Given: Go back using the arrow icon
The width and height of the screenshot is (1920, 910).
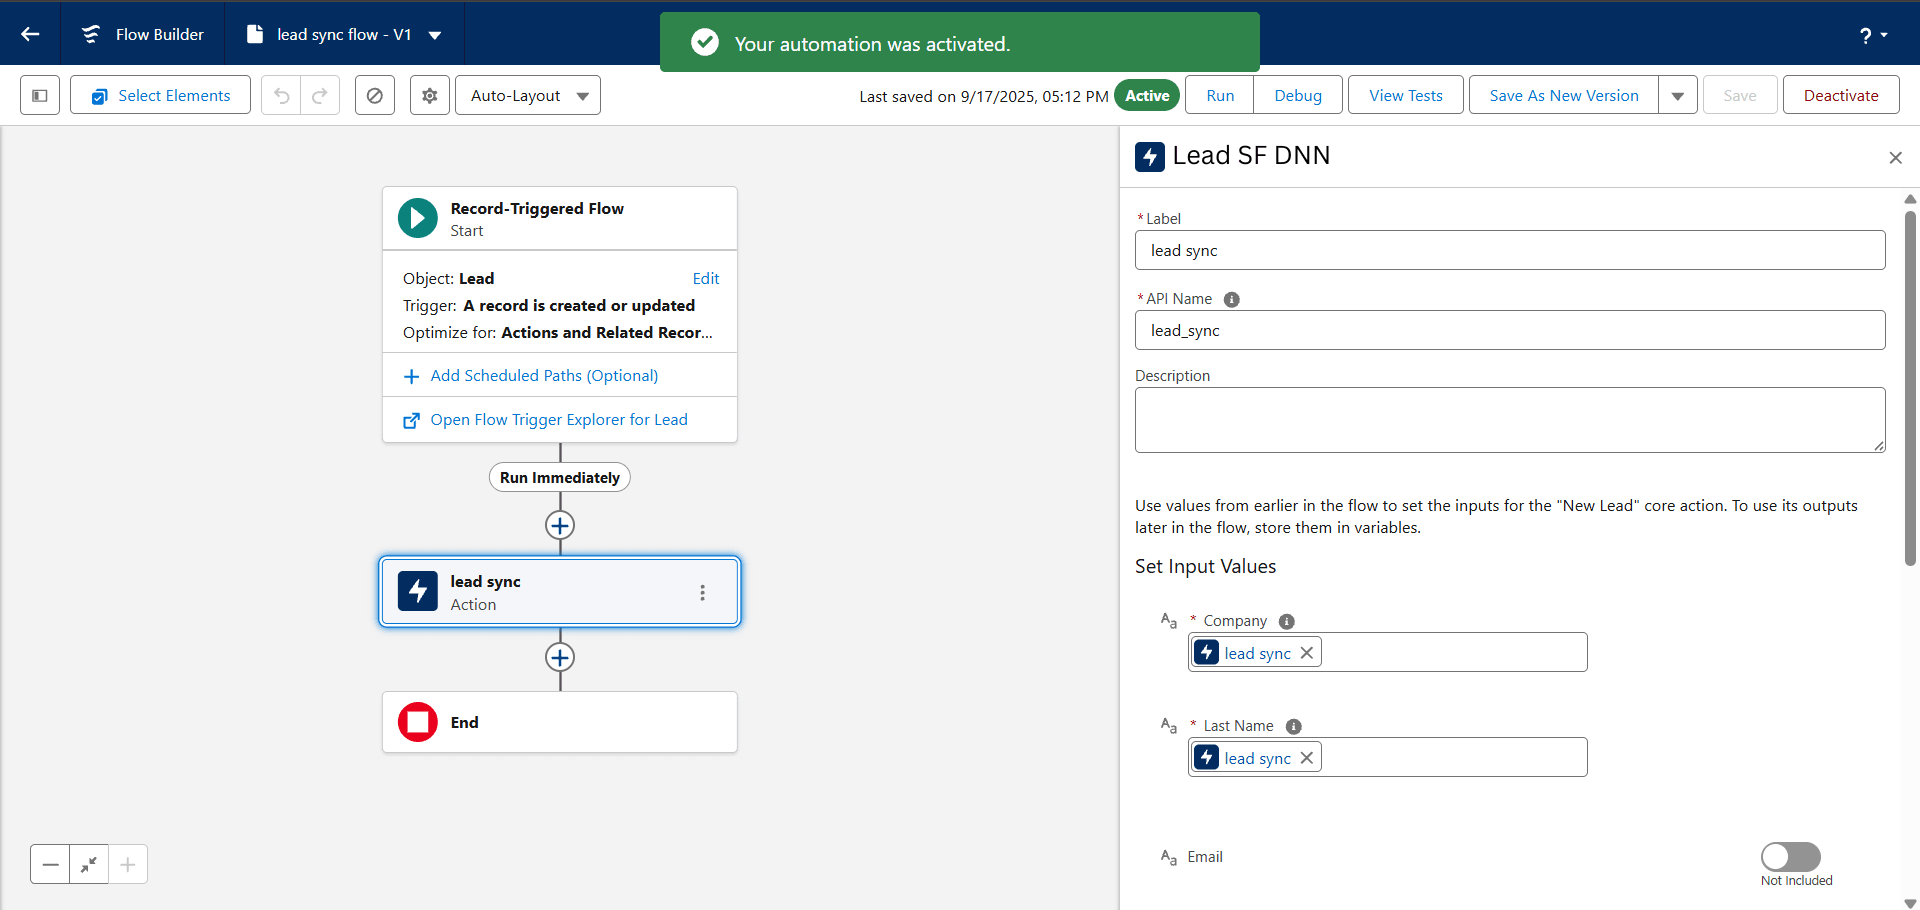Looking at the screenshot, I should pyautogui.click(x=30, y=34).
